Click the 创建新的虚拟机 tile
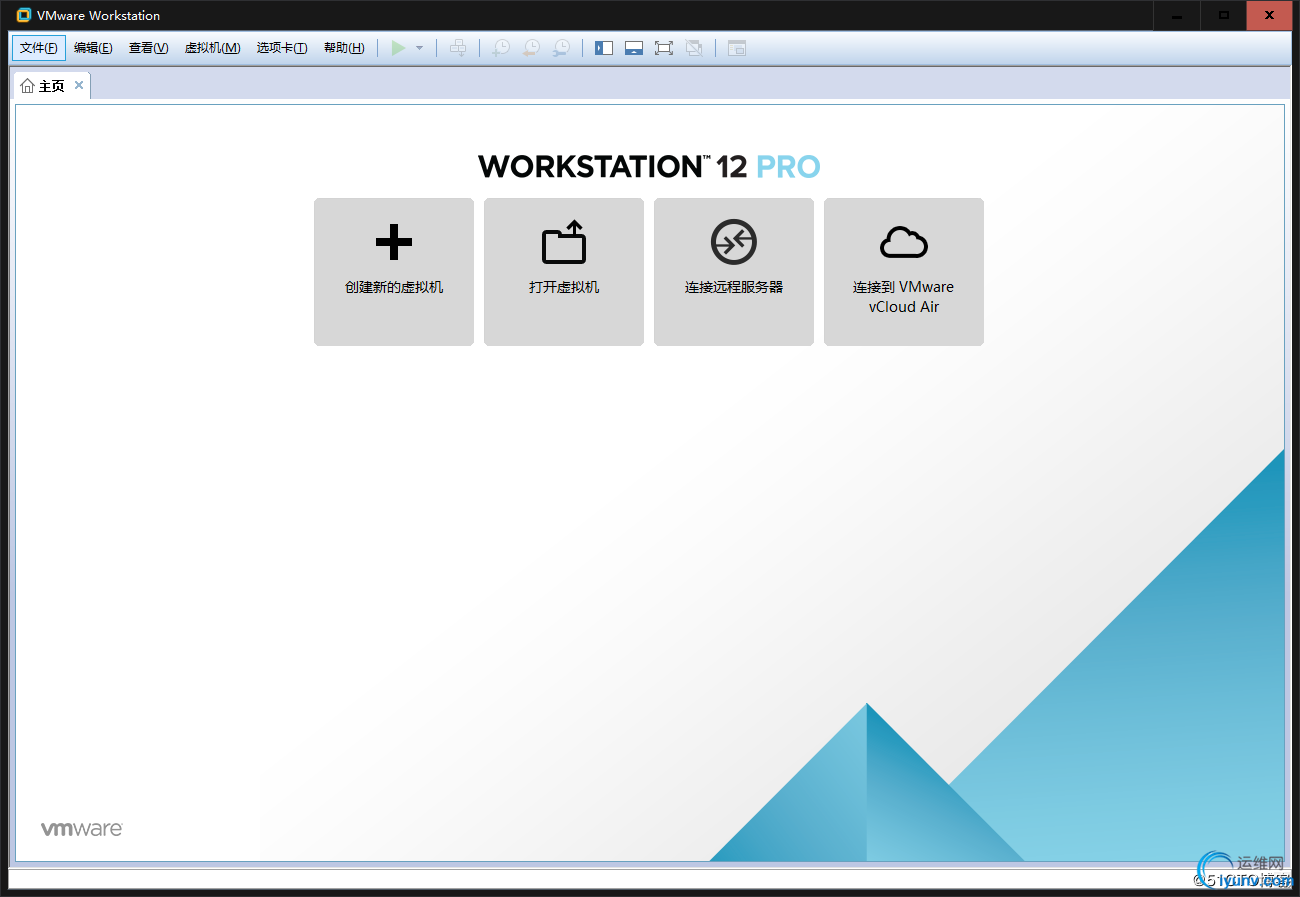Screen dimensions: 1300x897 (x=394, y=272)
